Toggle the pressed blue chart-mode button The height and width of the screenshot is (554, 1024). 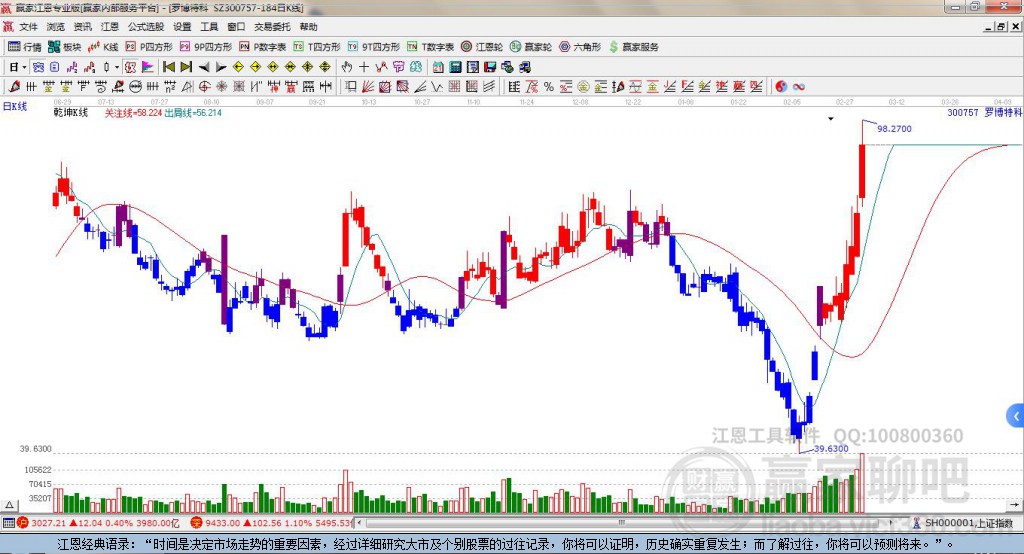pyautogui.click(x=38, y=67)
